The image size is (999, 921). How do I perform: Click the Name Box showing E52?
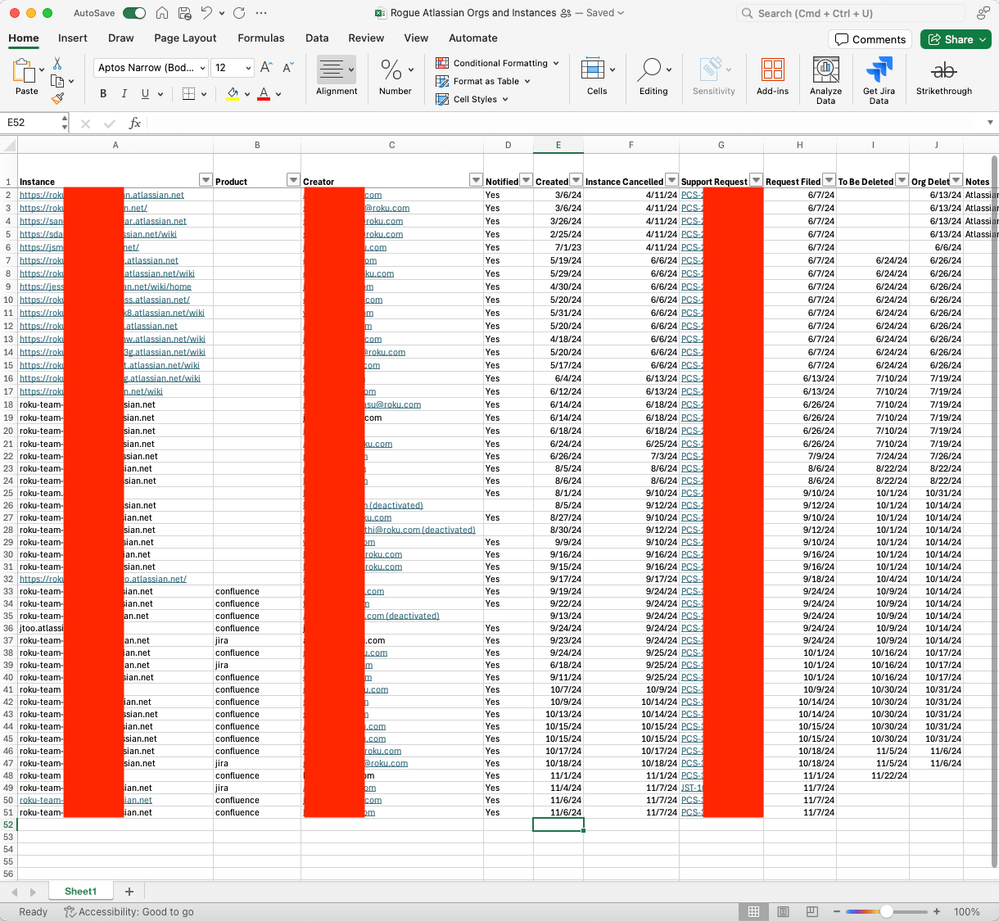[x=33, y=122]
